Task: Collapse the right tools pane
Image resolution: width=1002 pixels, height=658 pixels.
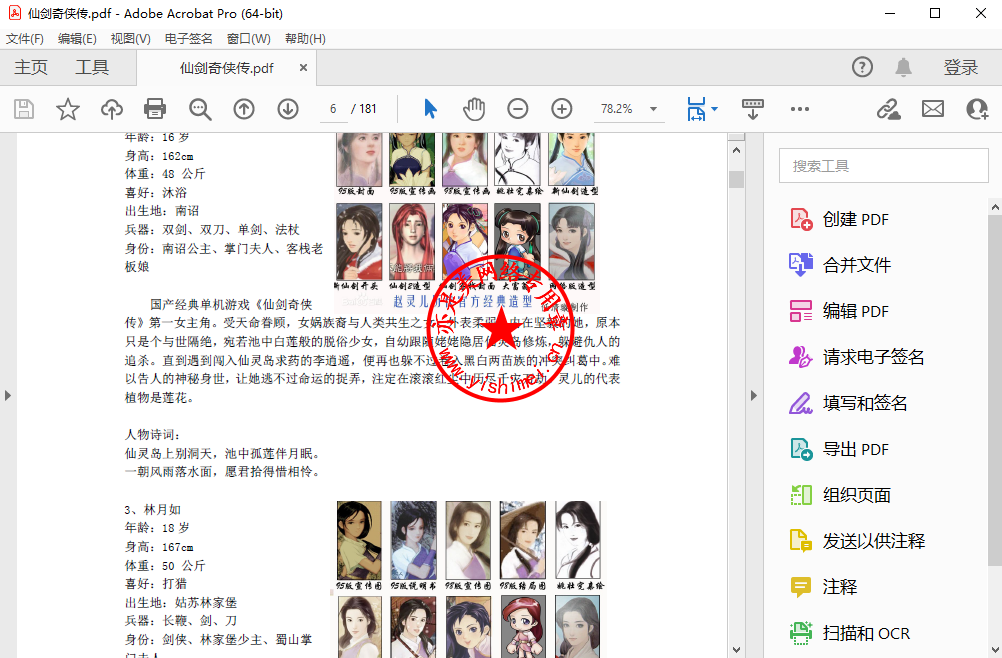Action: click(x=754, y=395)
